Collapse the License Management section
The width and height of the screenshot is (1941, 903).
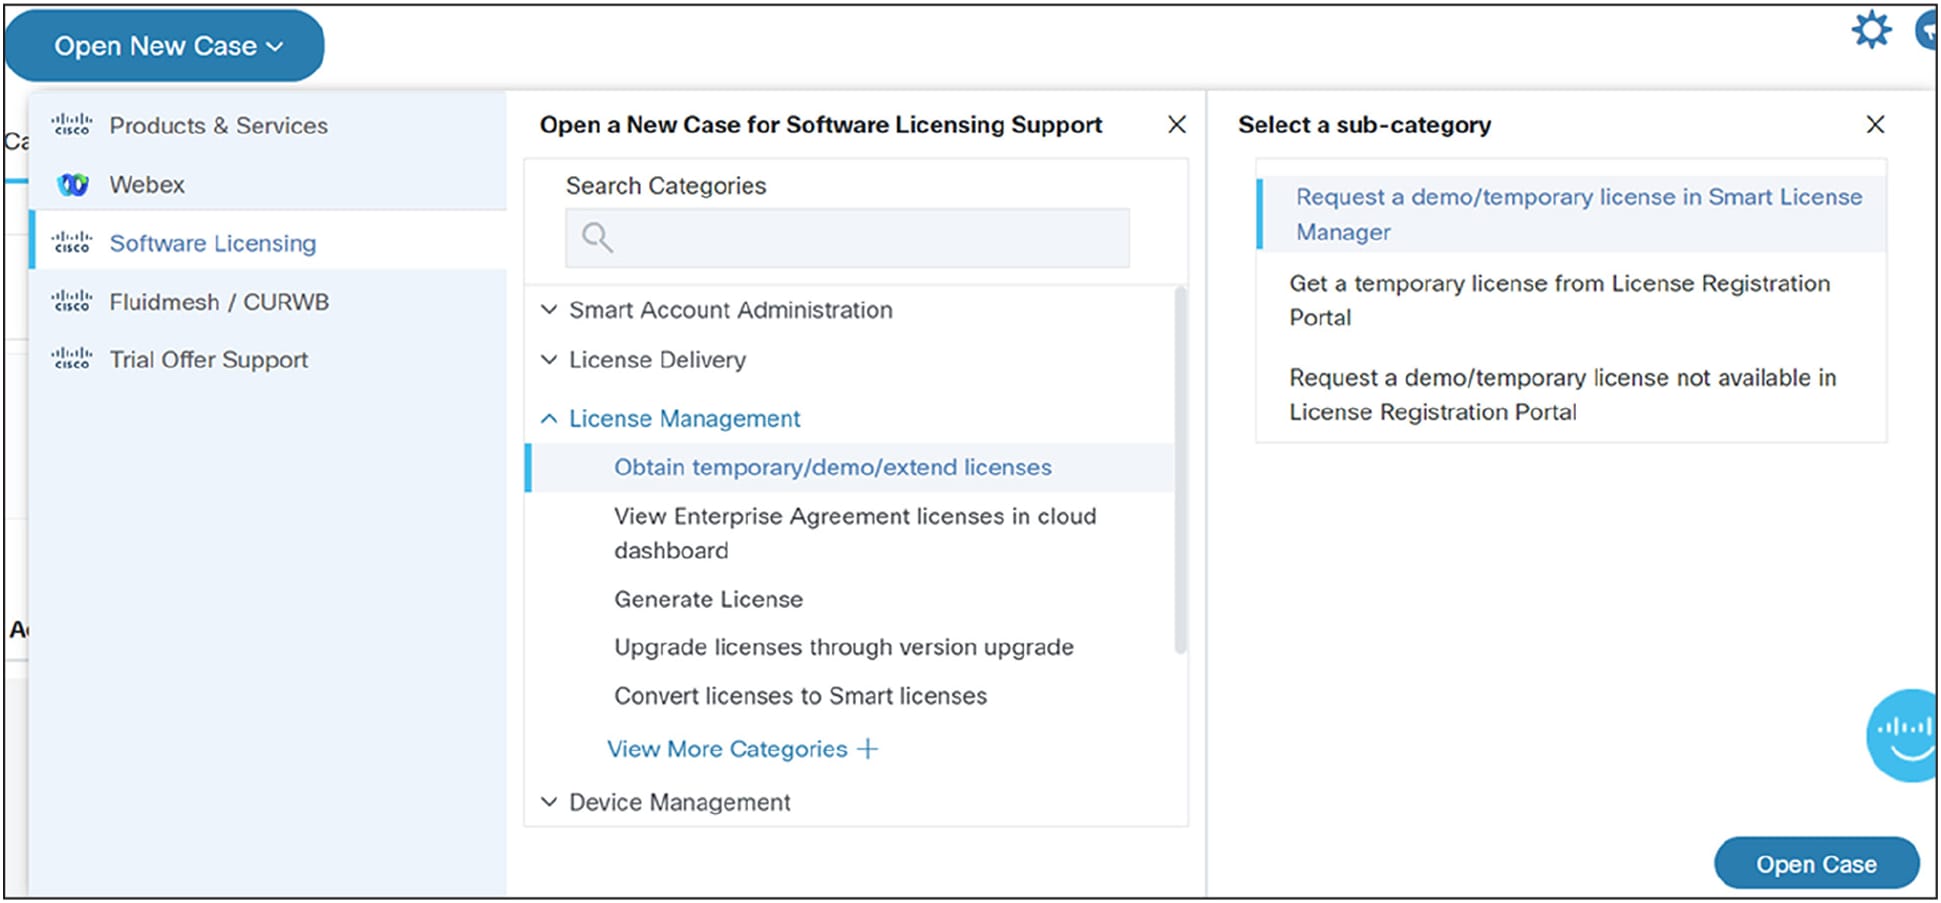point(549,418)
